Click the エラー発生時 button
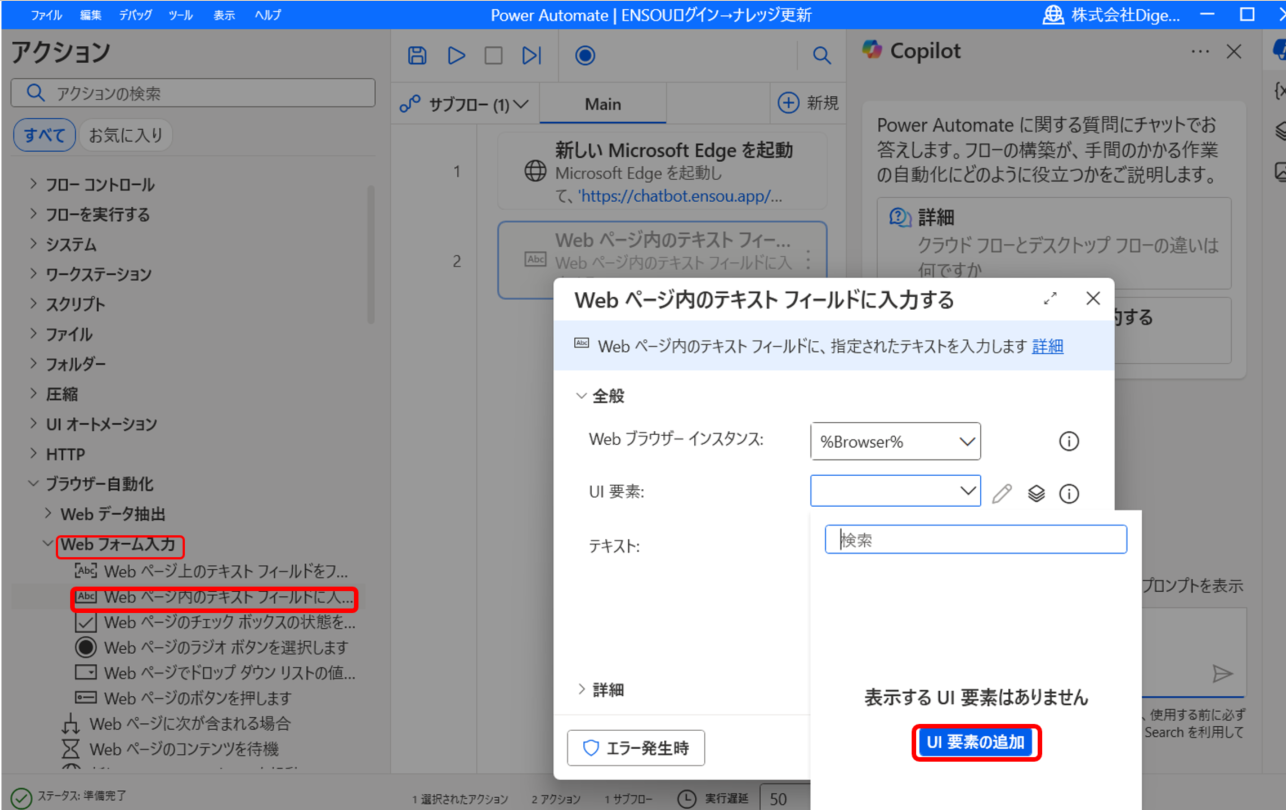The image size is (1286, 810). click(635, 747)
